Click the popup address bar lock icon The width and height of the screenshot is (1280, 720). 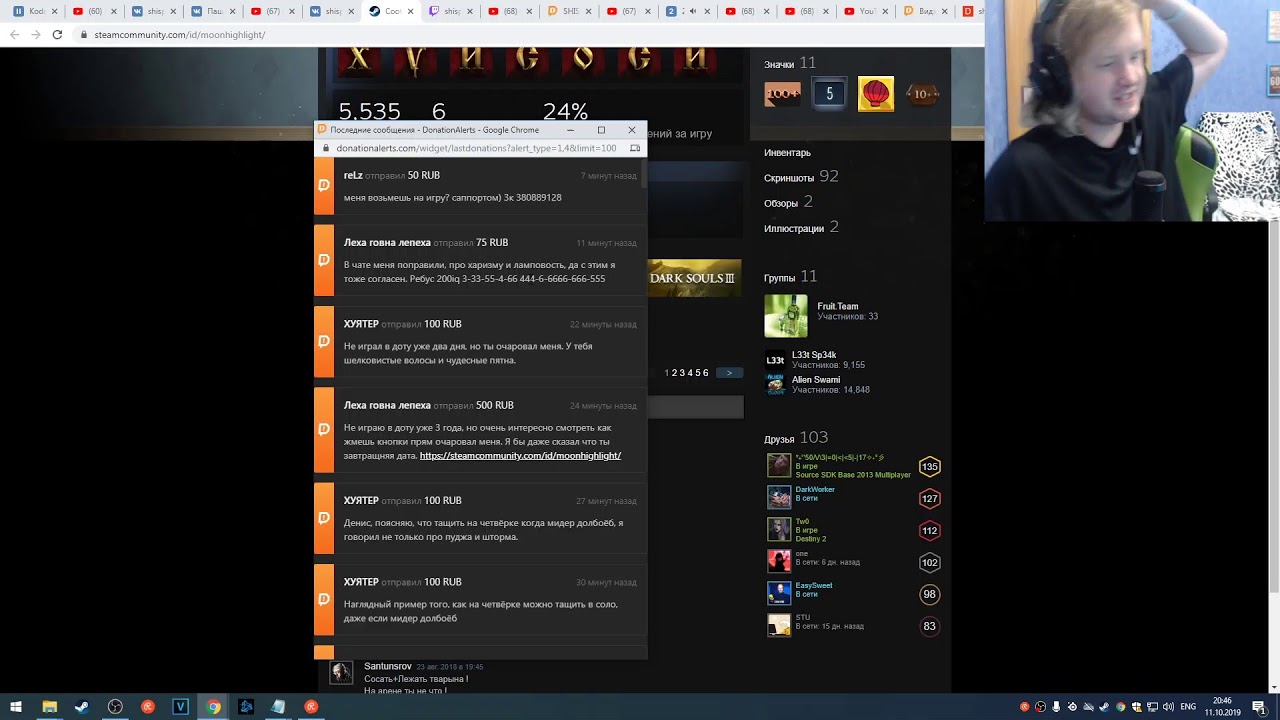[x=325, y=148]
